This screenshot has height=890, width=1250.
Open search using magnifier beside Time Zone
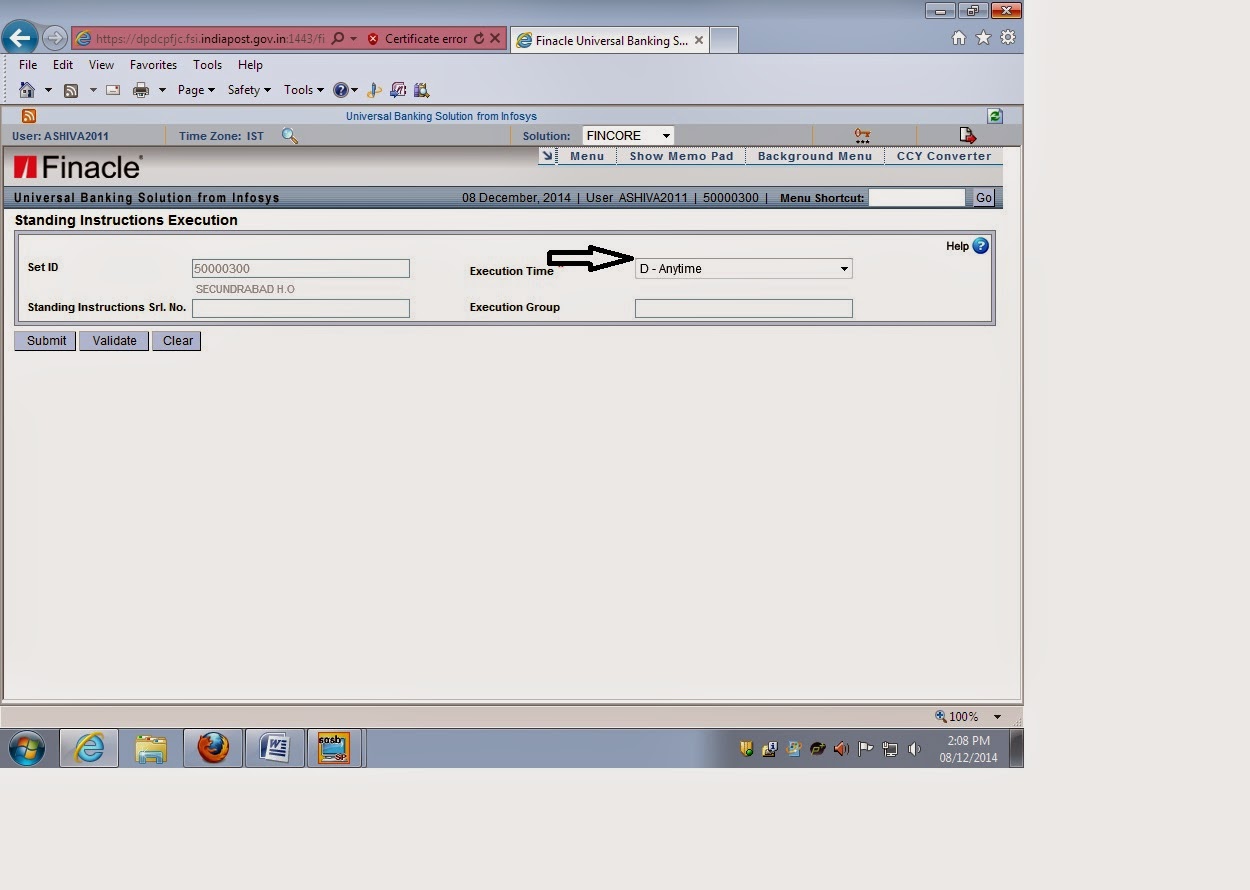[290, 135]
